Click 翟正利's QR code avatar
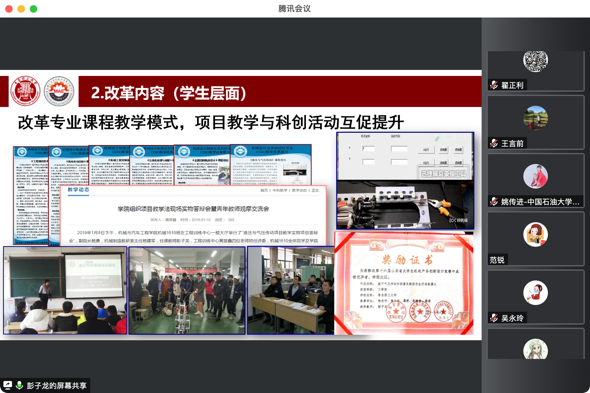 pos(535,60)
